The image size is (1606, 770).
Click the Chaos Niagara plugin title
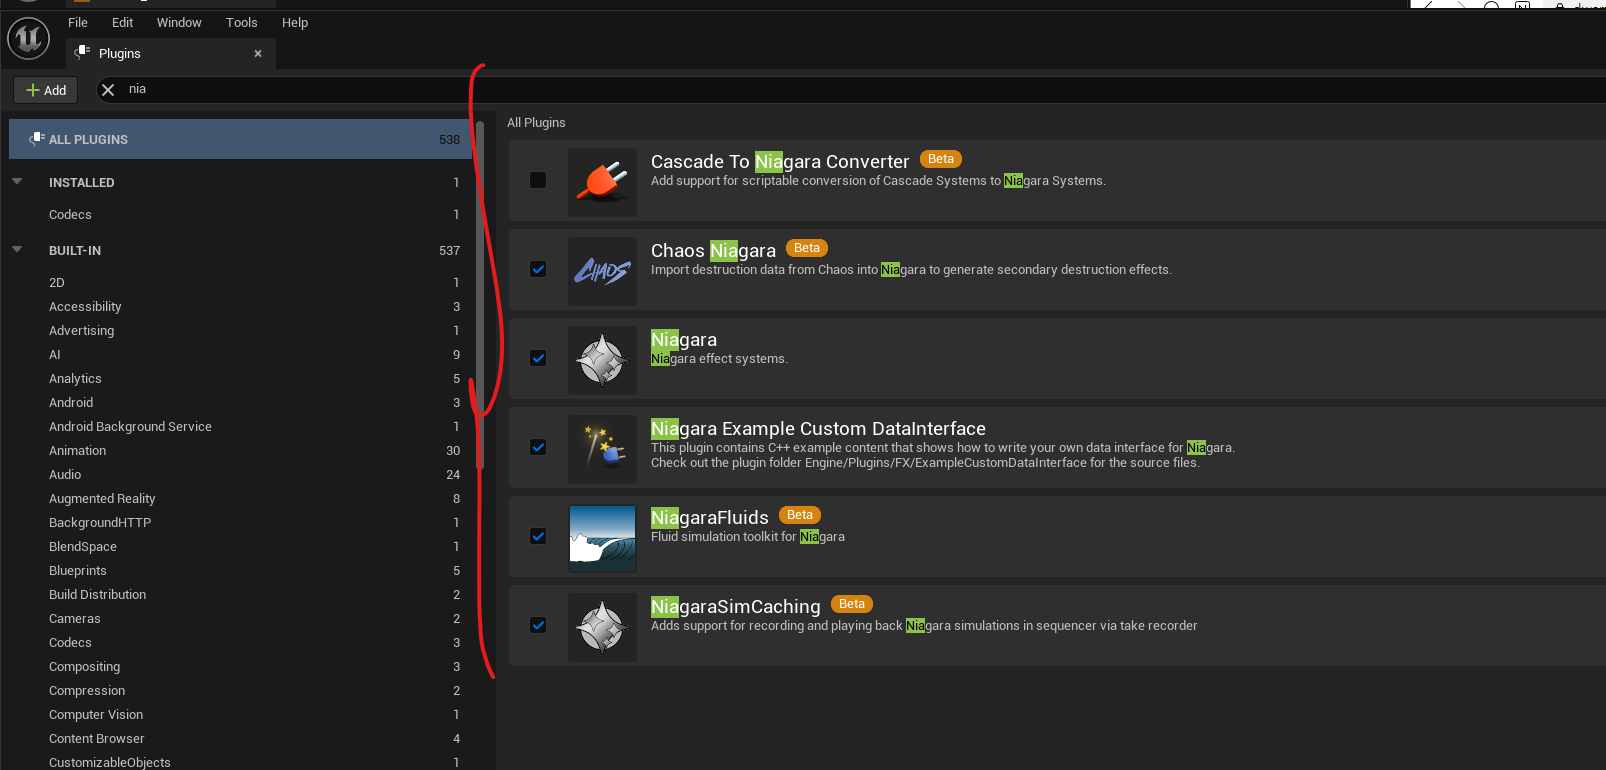tap(713, 250)
